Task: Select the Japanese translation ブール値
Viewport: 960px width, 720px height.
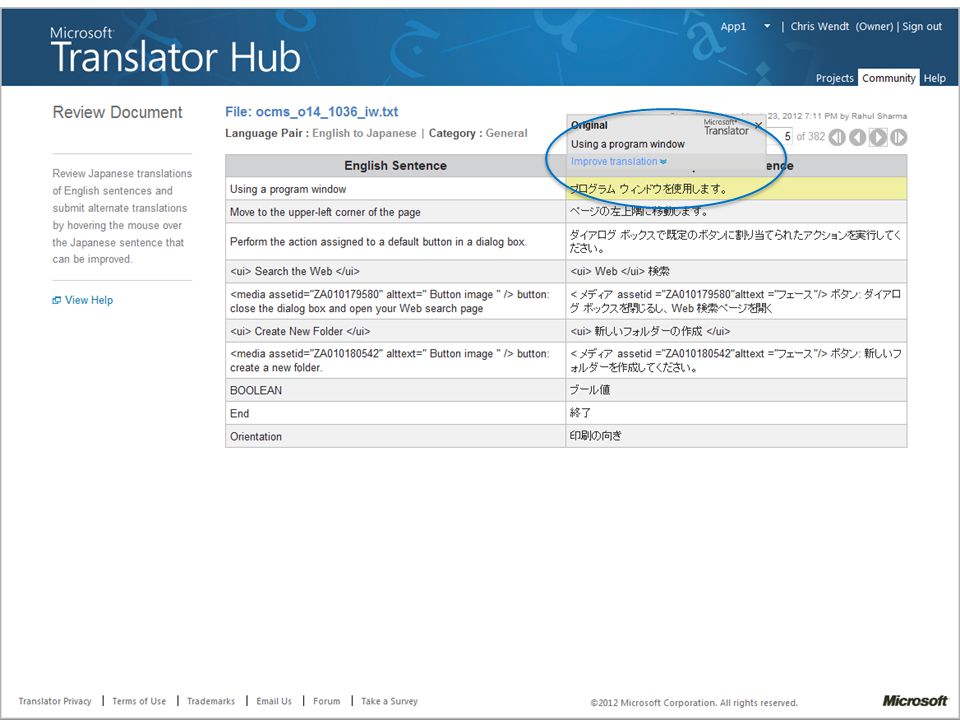Action: (x=736, y=390)
